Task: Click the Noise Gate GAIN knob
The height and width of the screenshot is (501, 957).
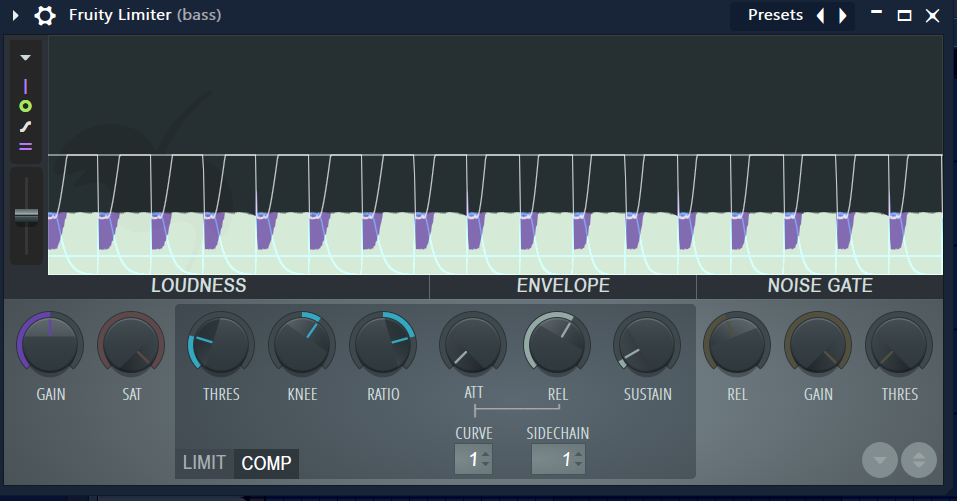Action: (818, 344)
